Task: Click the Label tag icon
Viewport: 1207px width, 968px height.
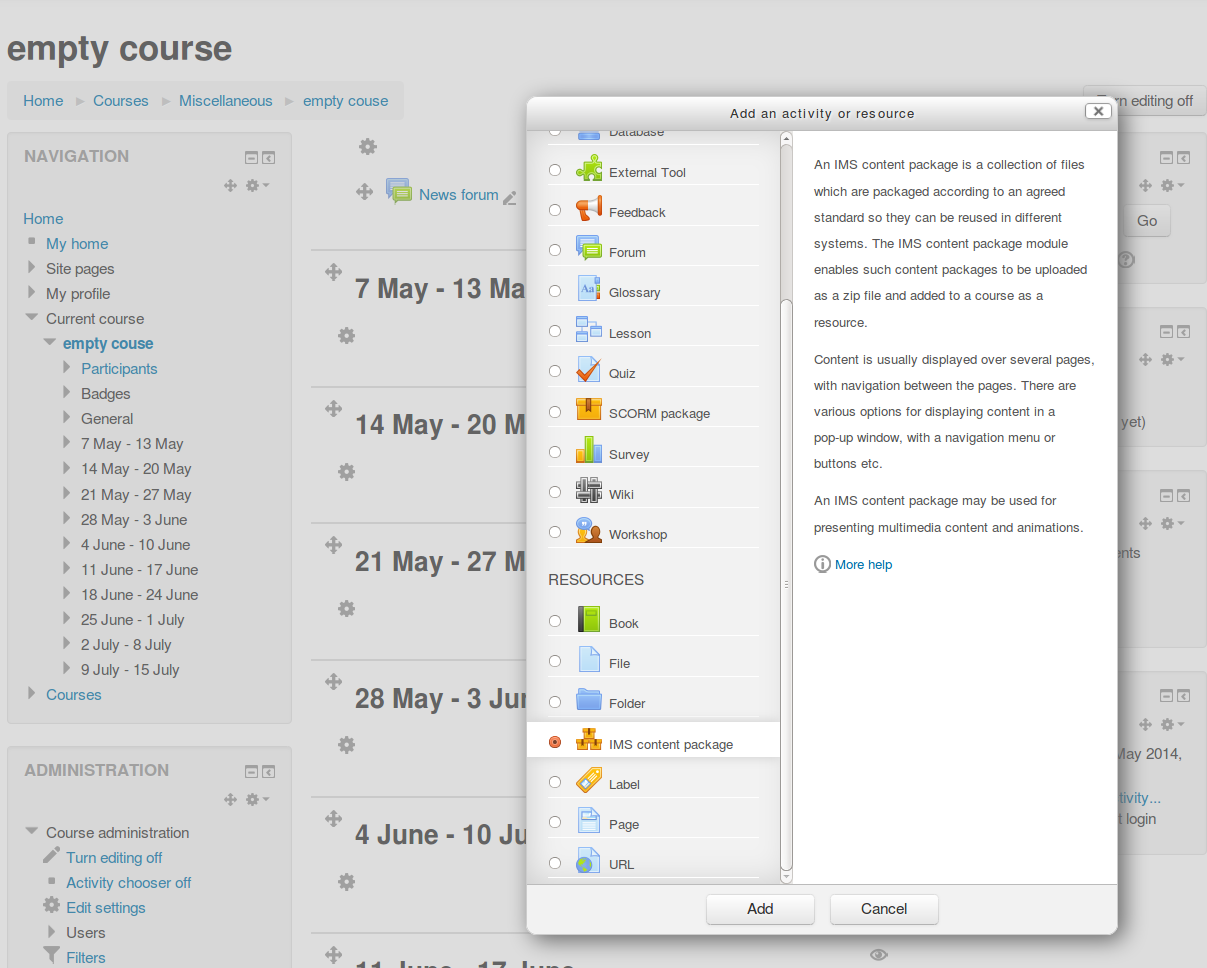Action: pos(589,780)
